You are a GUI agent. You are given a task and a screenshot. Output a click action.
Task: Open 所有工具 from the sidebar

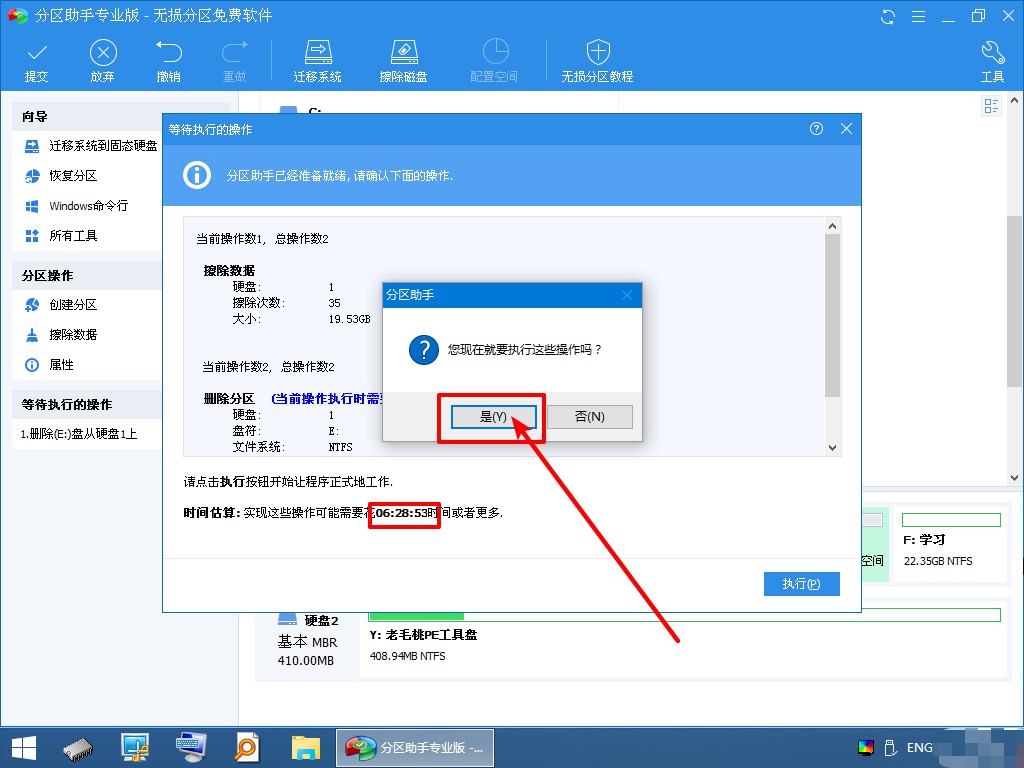(61, 236)
